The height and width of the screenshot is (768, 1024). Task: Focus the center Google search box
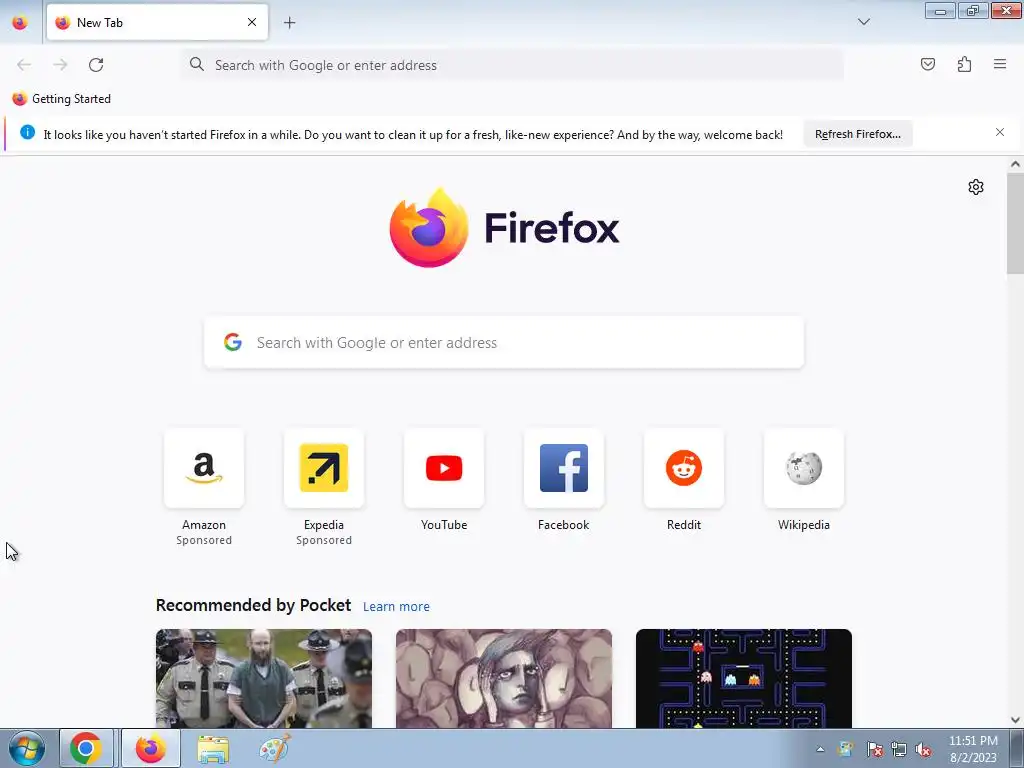pos(504,342)
